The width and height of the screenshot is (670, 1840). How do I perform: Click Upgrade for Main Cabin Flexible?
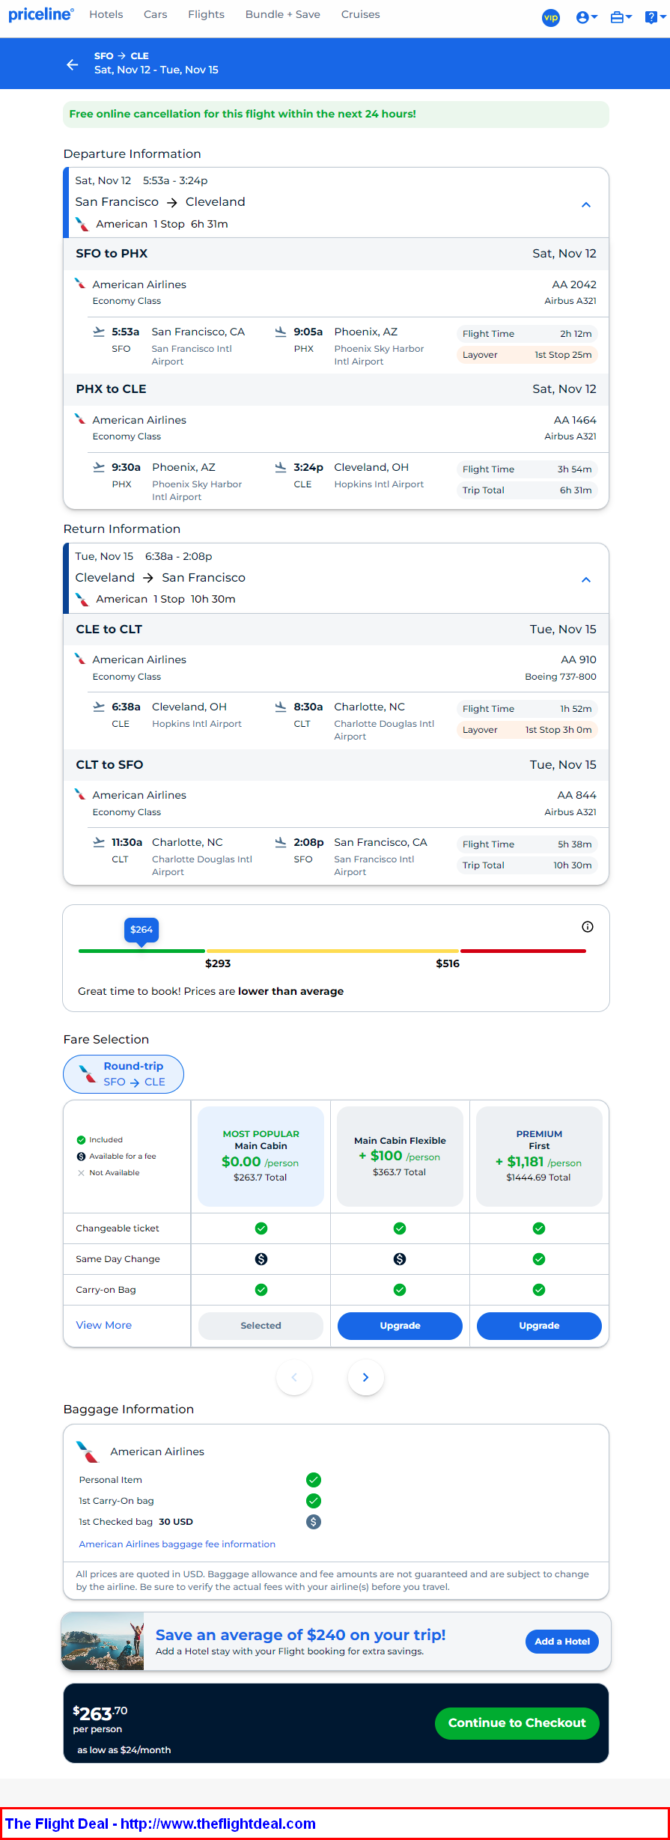pos(400,1326)
